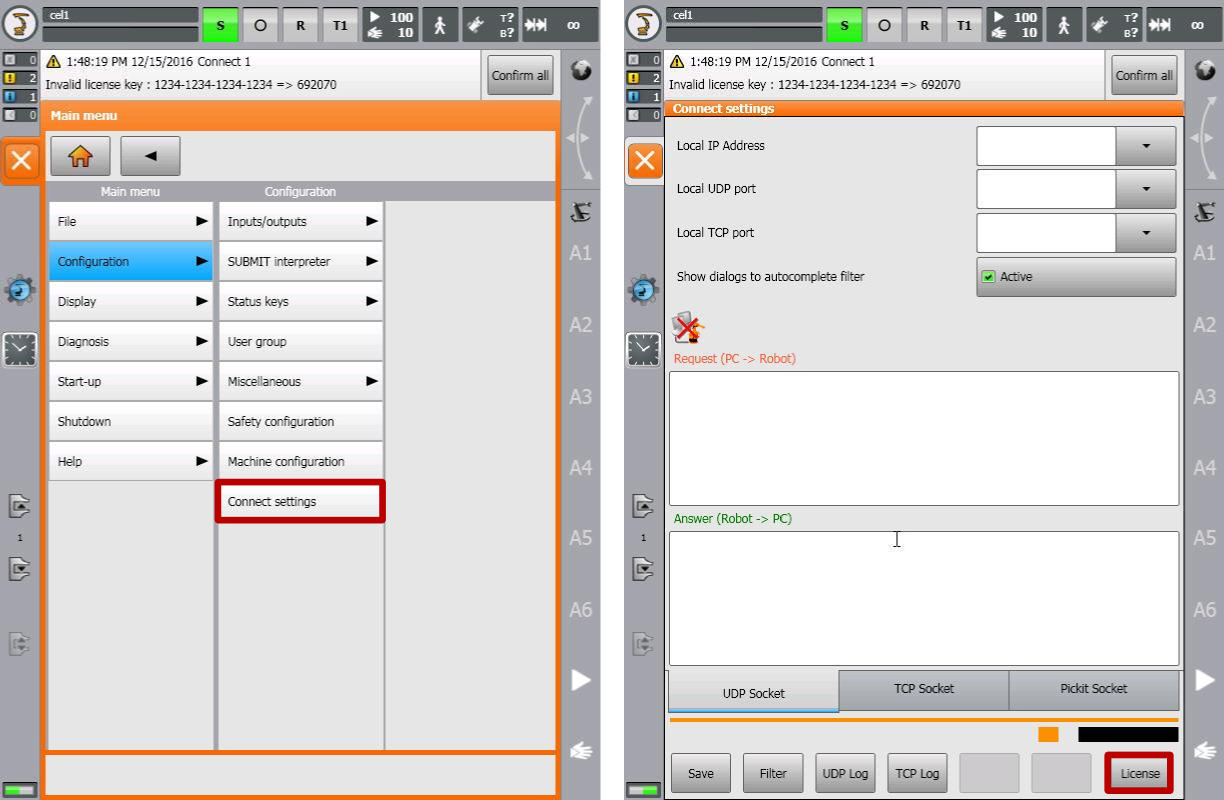Click the Home icon in Main menu
Screen dimensions: 1224x800
(x=80, y=157)
